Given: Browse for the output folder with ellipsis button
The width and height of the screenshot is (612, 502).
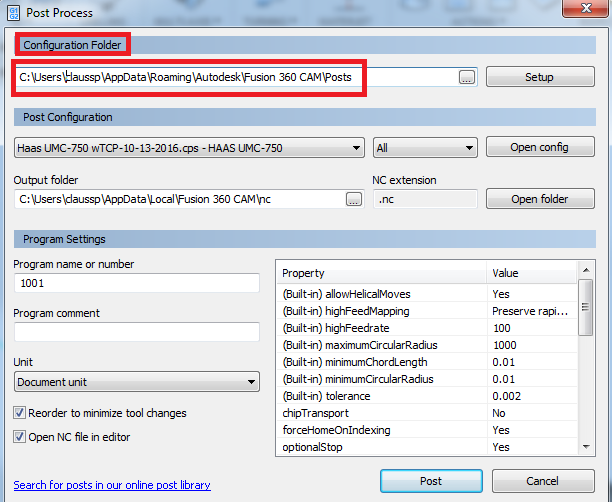Looking at the screenshot, I should [354, 199].
